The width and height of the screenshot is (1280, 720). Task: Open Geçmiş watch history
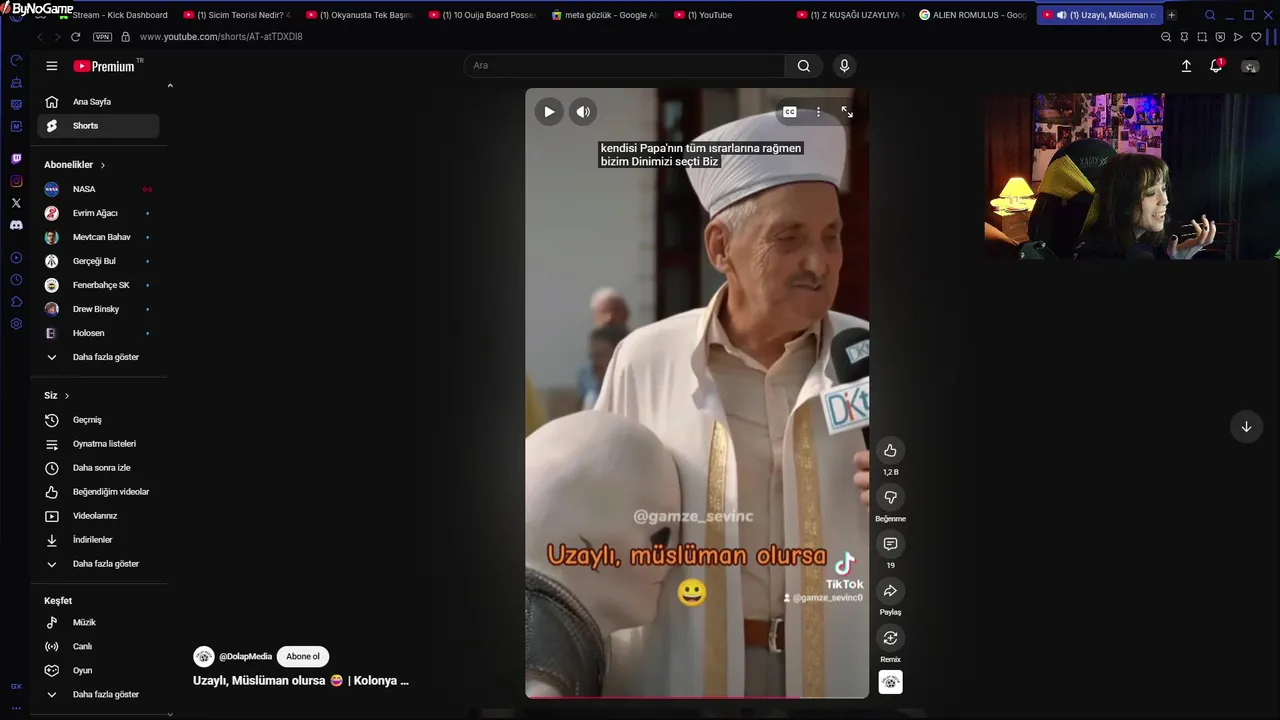pyautogui.click(x=98, y=420)
